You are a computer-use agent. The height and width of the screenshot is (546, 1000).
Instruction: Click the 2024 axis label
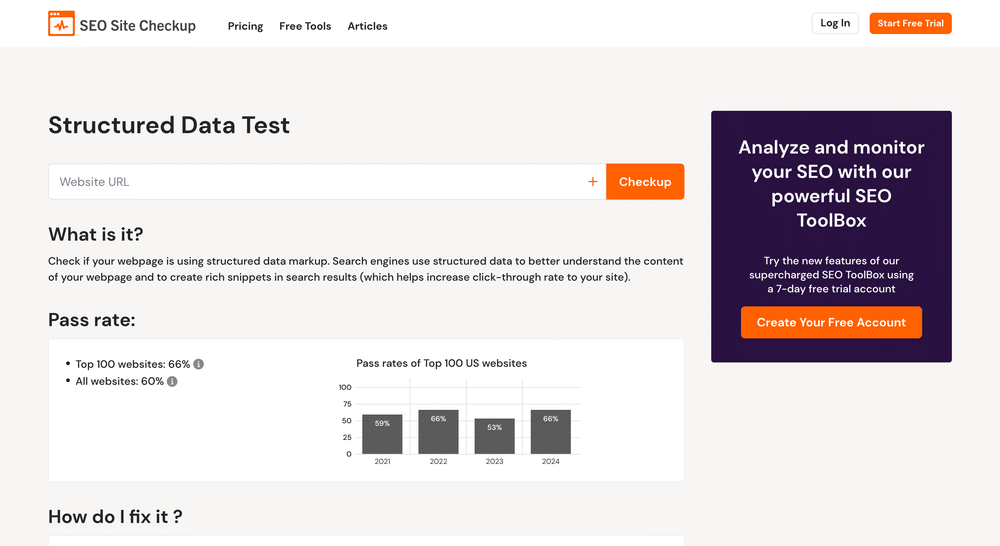(x=550, y=461)
